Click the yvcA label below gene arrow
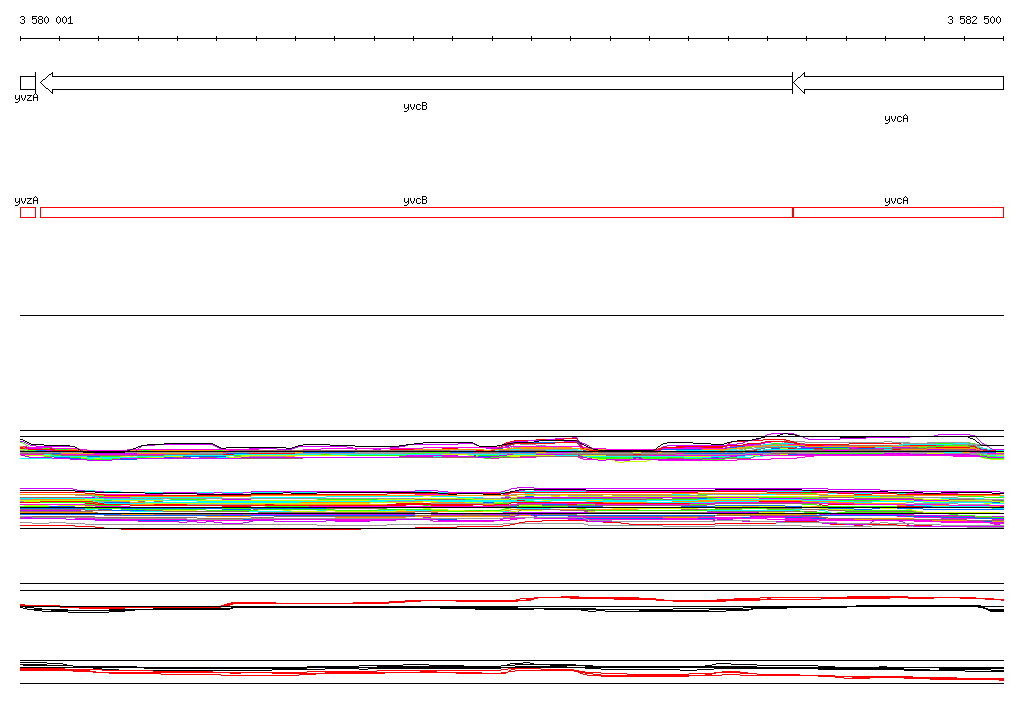 coord(896,118)
